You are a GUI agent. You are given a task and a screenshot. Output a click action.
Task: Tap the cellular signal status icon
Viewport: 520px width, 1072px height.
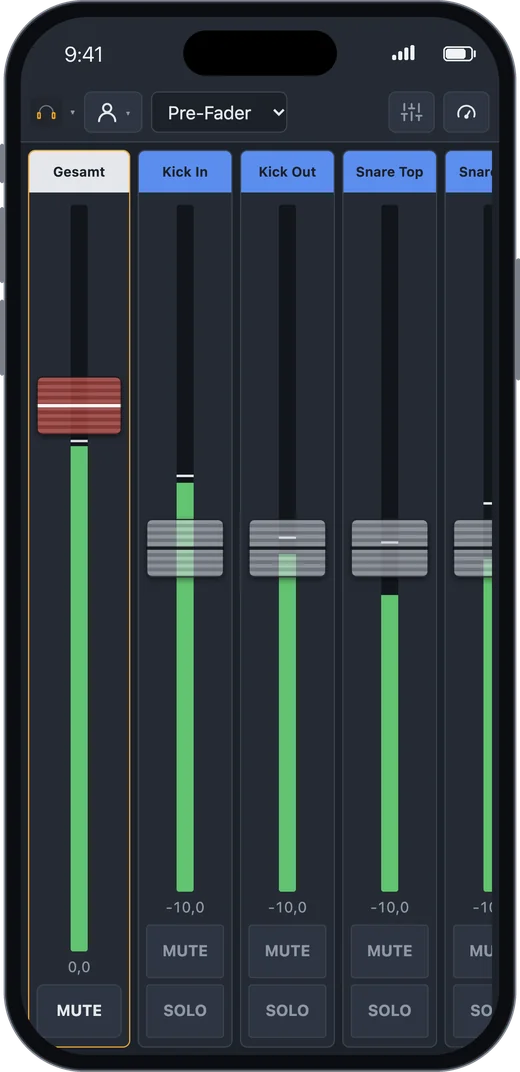pyautogui.click(x=403, y=53)
